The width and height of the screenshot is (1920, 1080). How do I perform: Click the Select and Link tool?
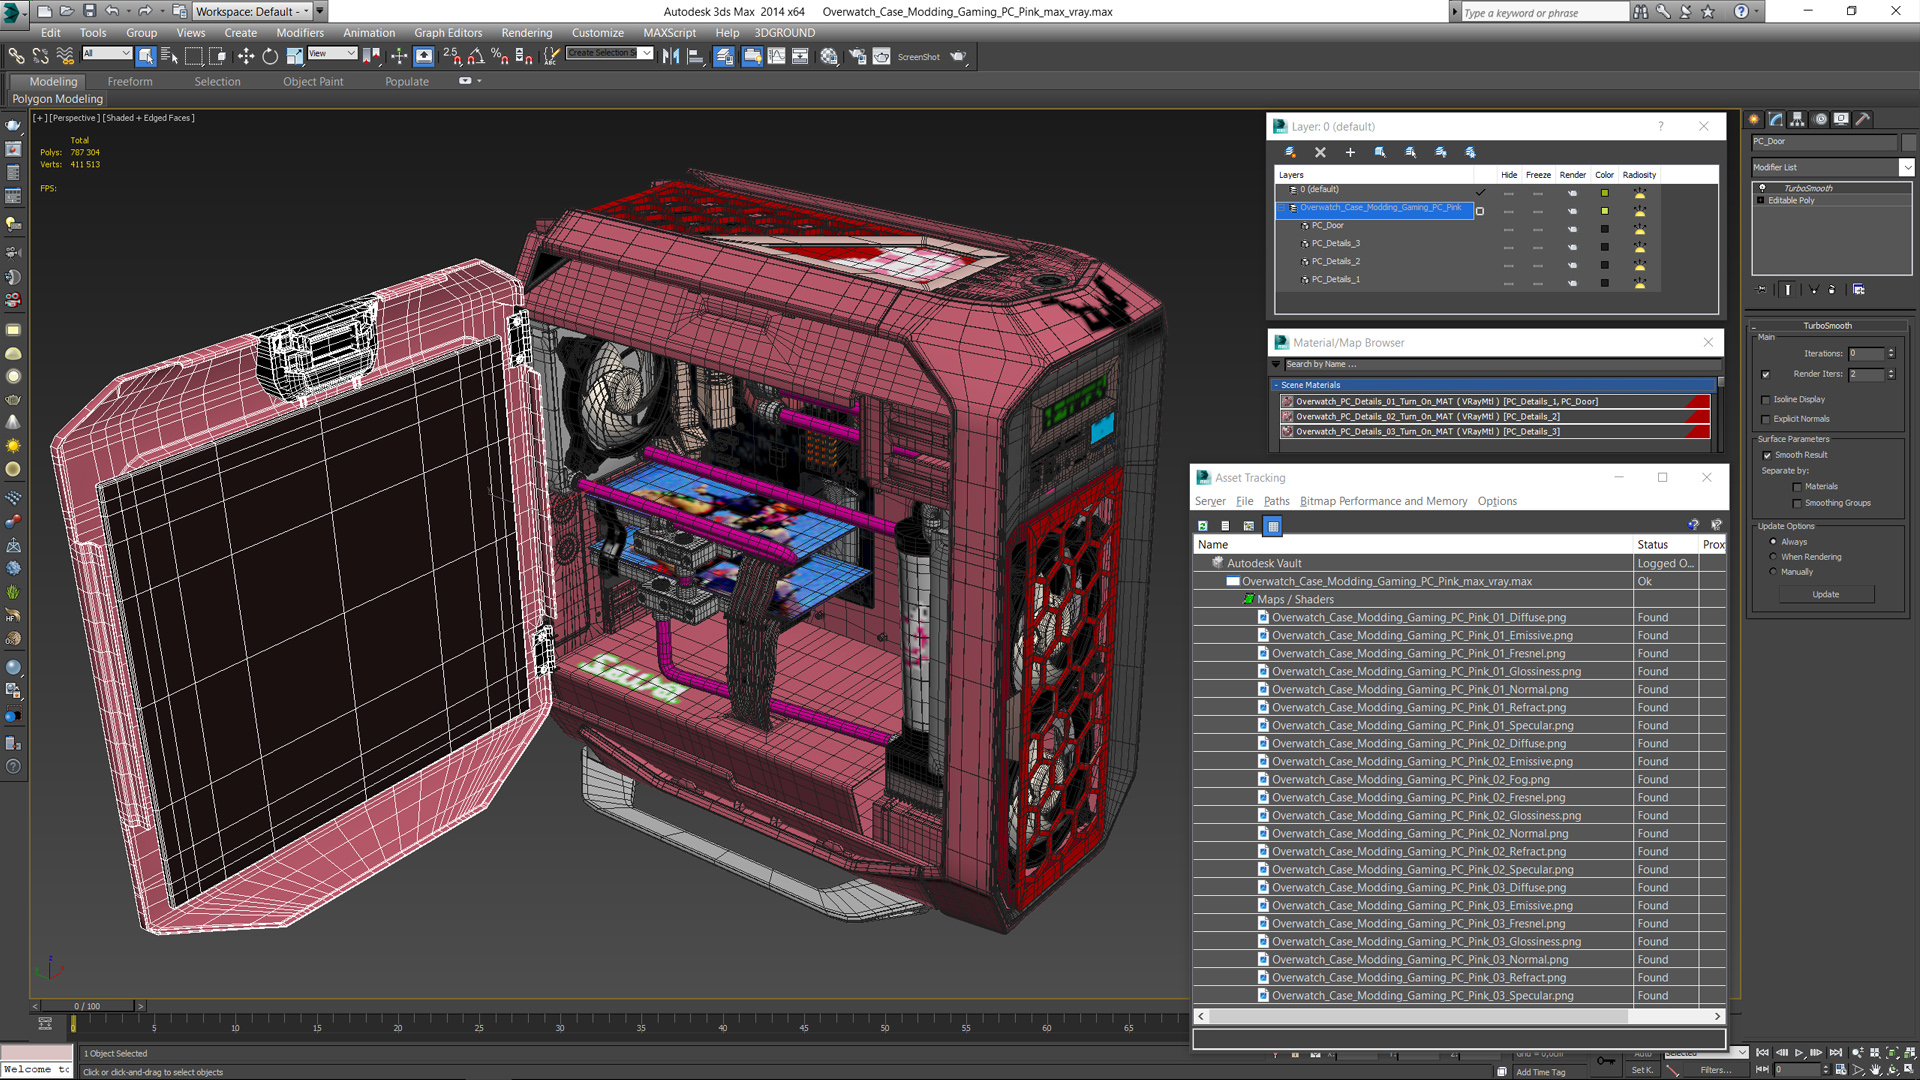tap(17, 56)
